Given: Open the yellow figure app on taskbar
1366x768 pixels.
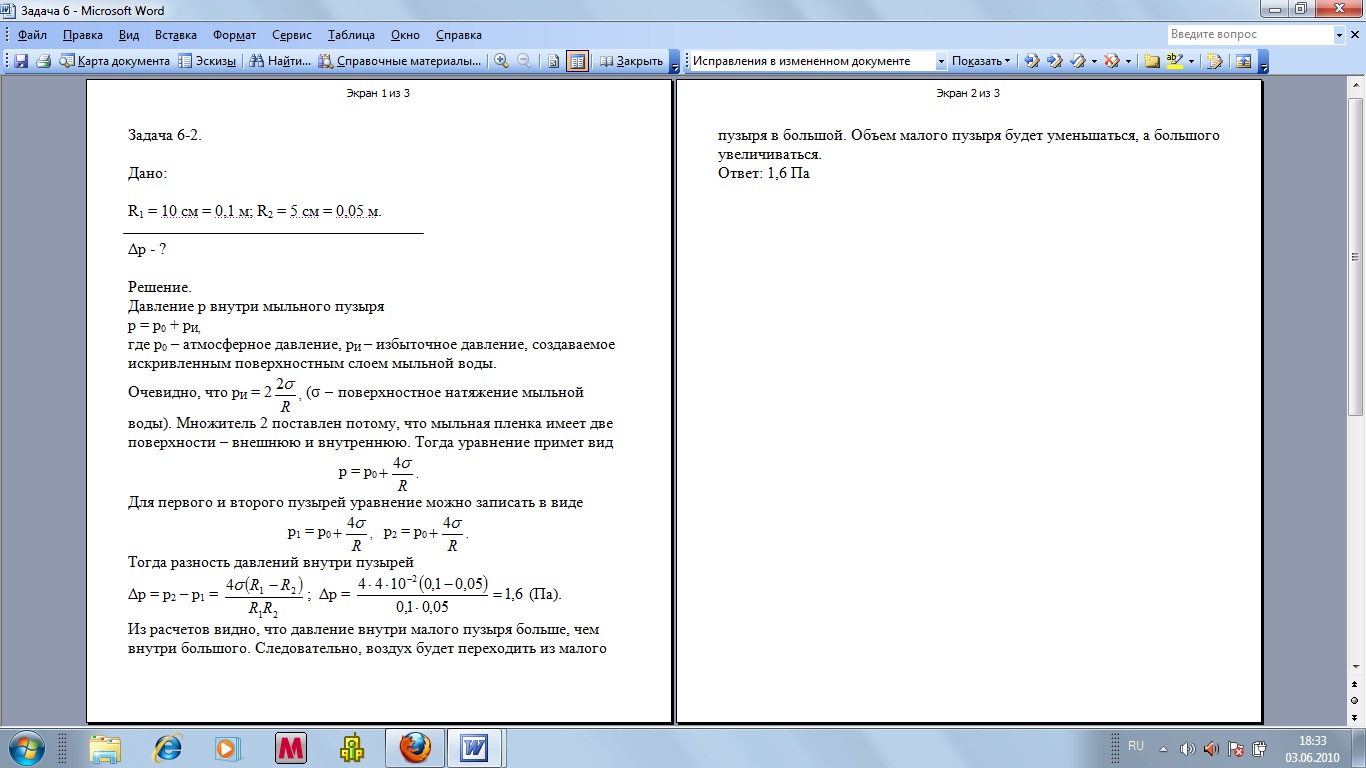Looking at the screenshot, I should coord(352,748).
